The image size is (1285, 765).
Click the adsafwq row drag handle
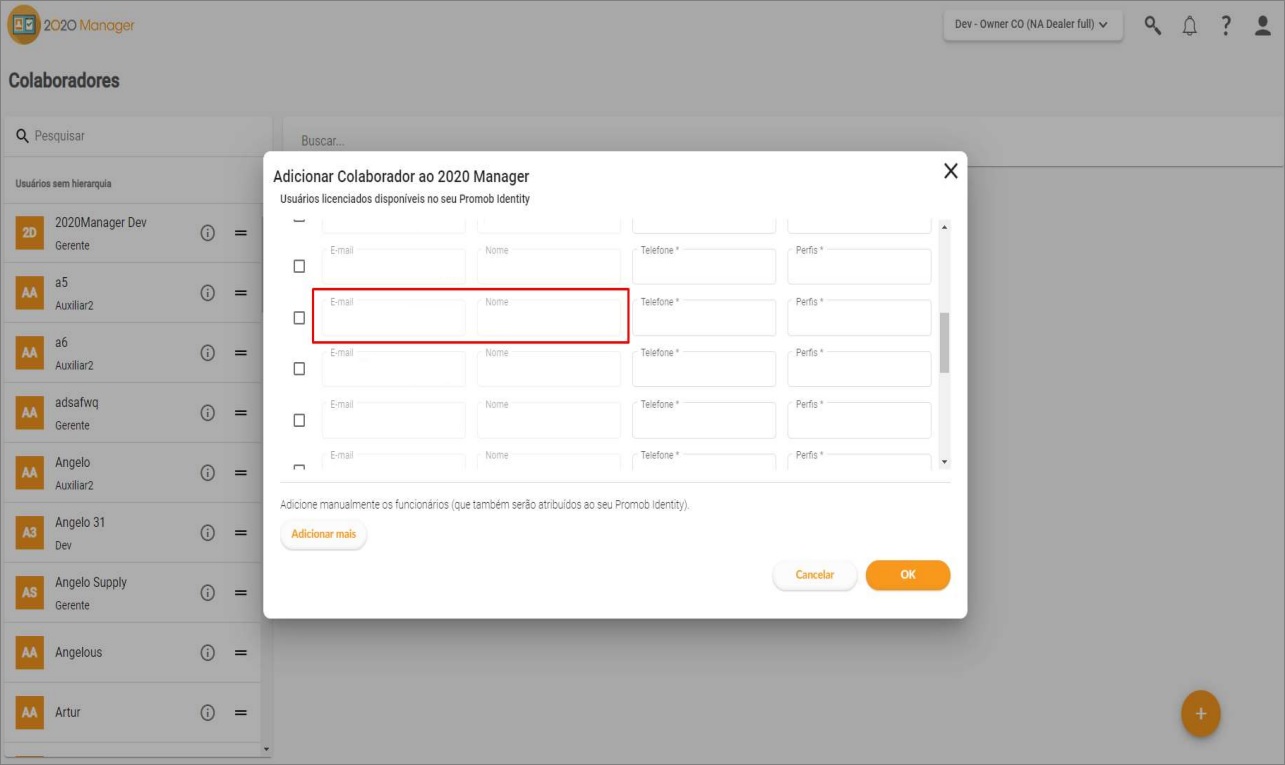[x=241, y=413]
